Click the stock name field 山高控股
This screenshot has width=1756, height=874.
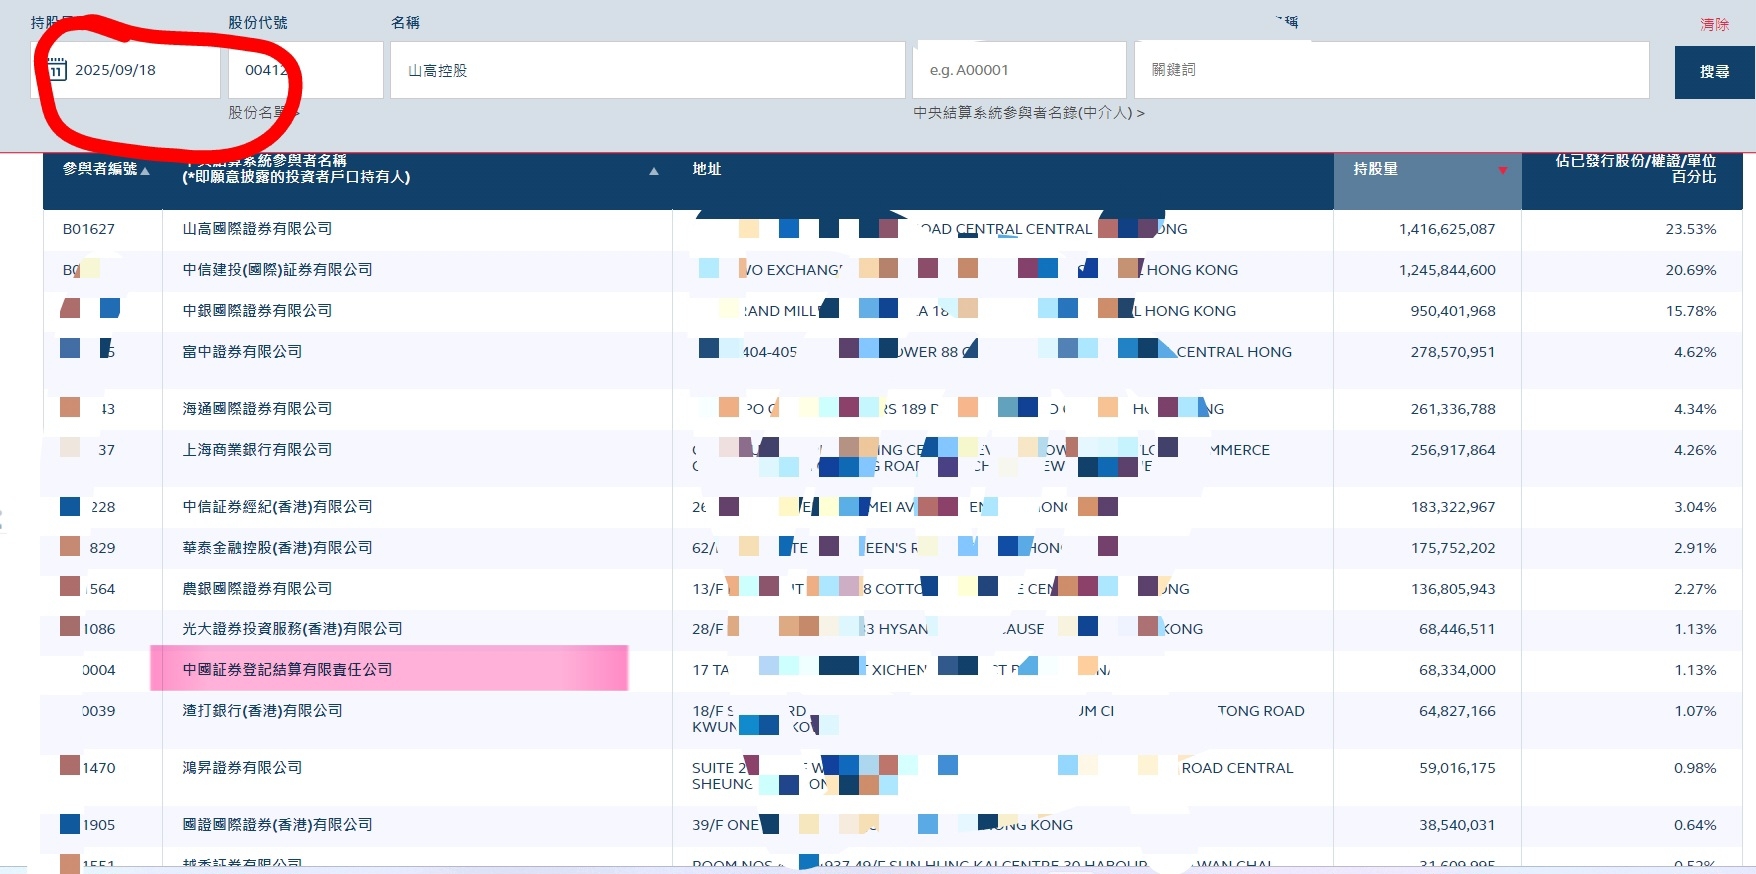coord(648,70)
